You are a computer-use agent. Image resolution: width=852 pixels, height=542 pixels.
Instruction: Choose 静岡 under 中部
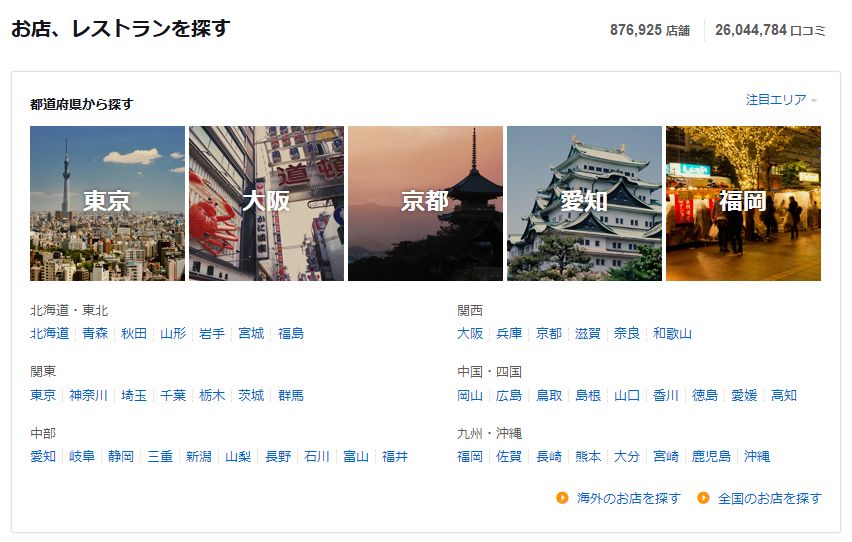121,456
